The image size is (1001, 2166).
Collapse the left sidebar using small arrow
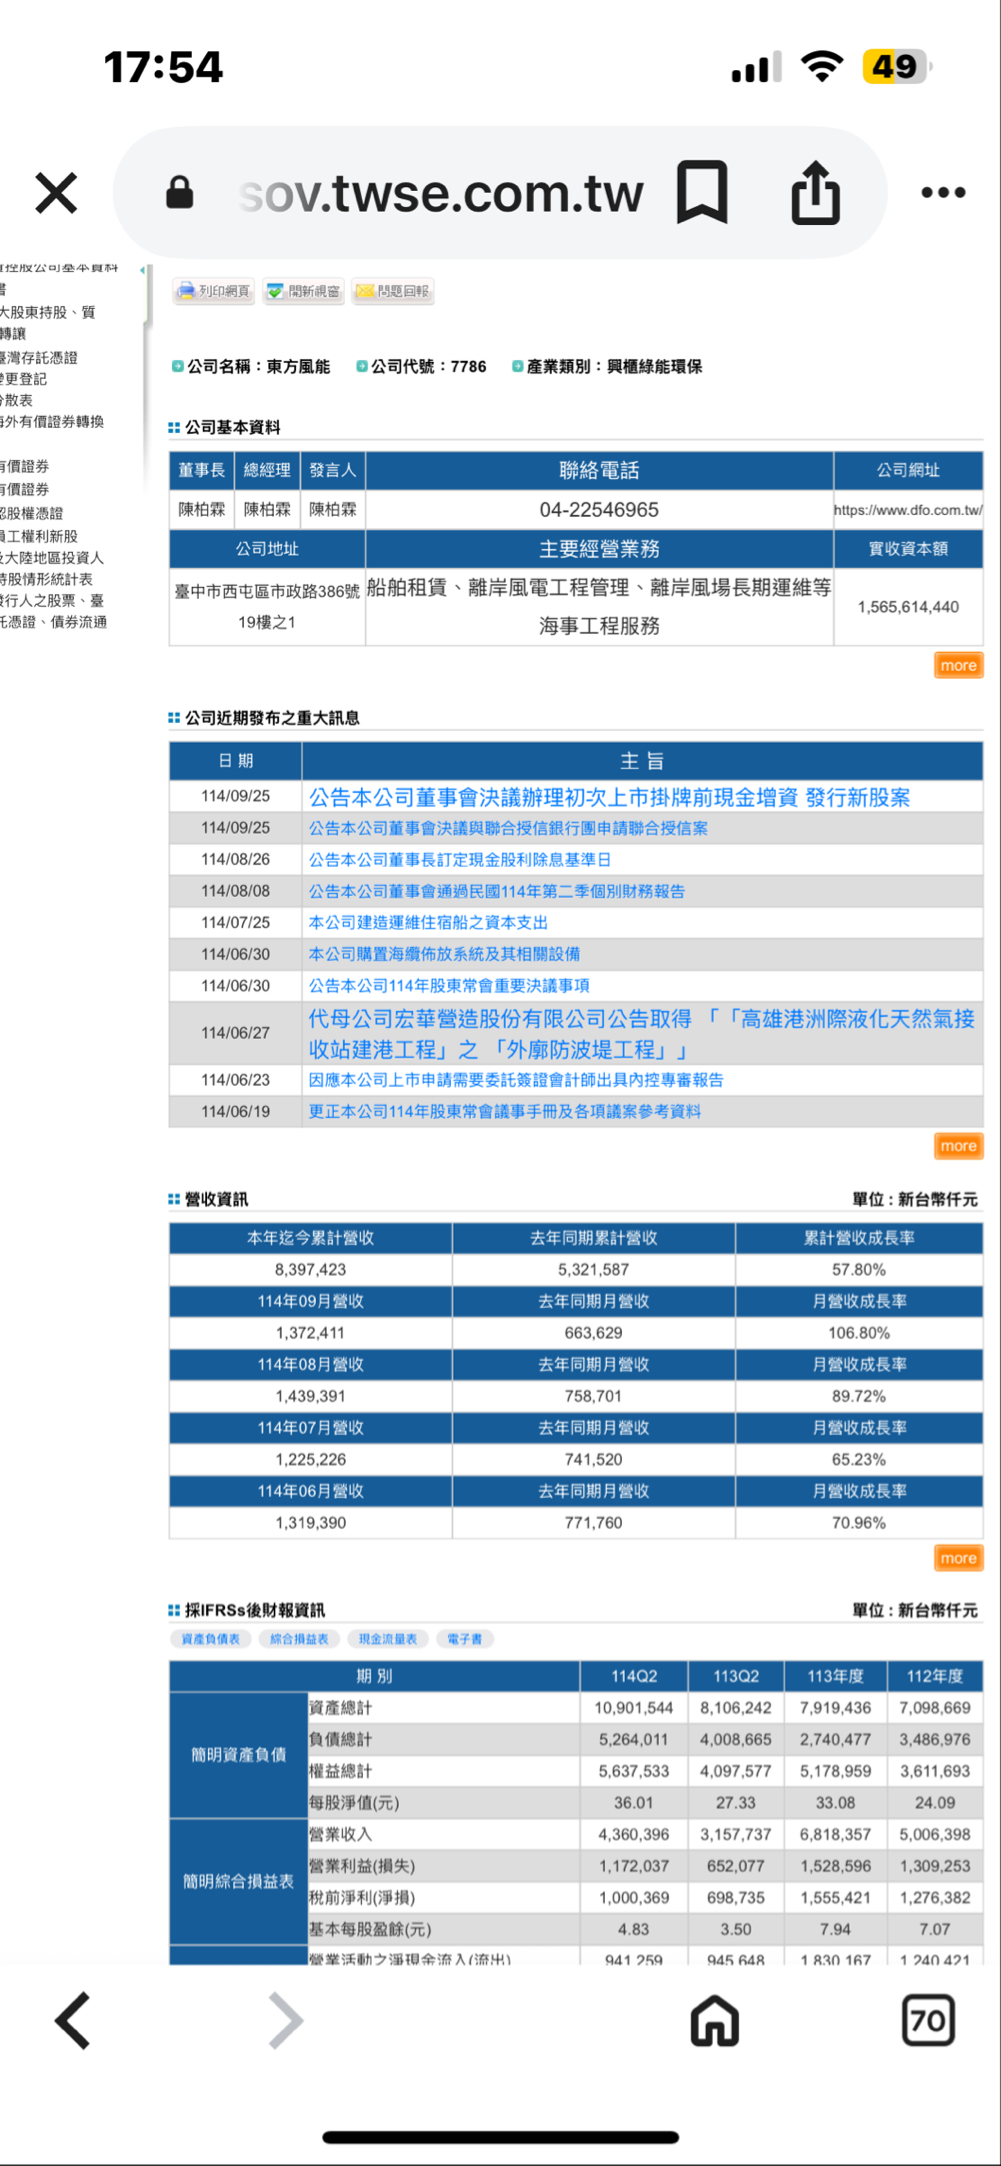tap(143, 270)
